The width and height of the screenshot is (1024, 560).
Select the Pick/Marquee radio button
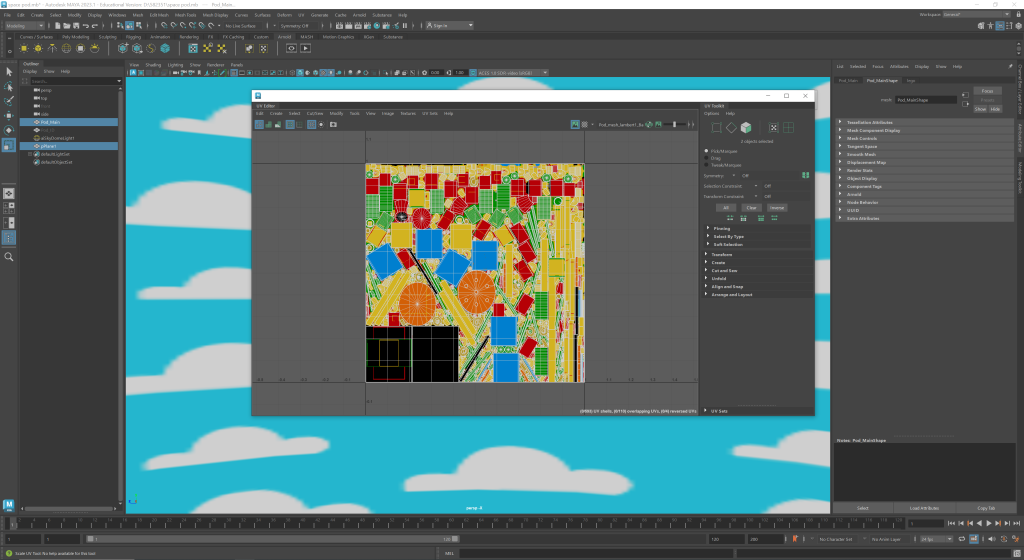[707, 151]
